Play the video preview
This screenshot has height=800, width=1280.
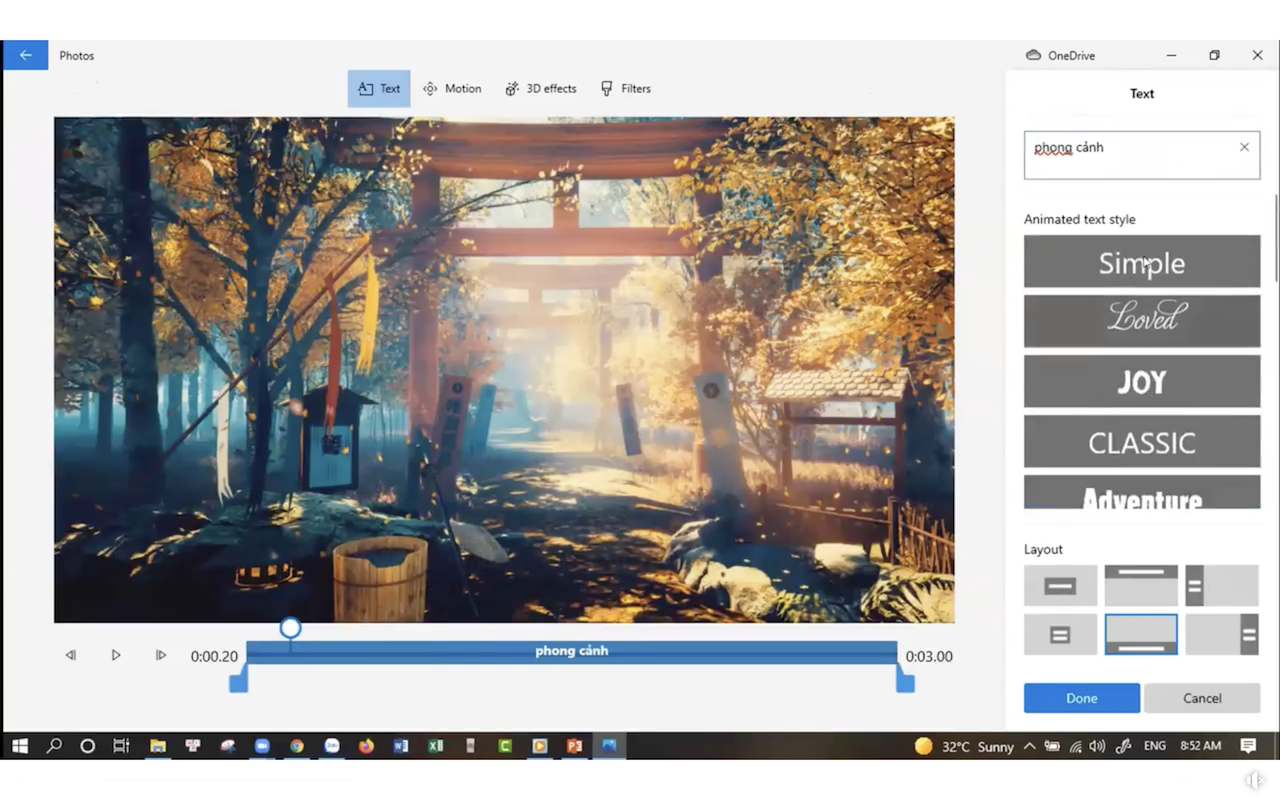click(116, 655)
